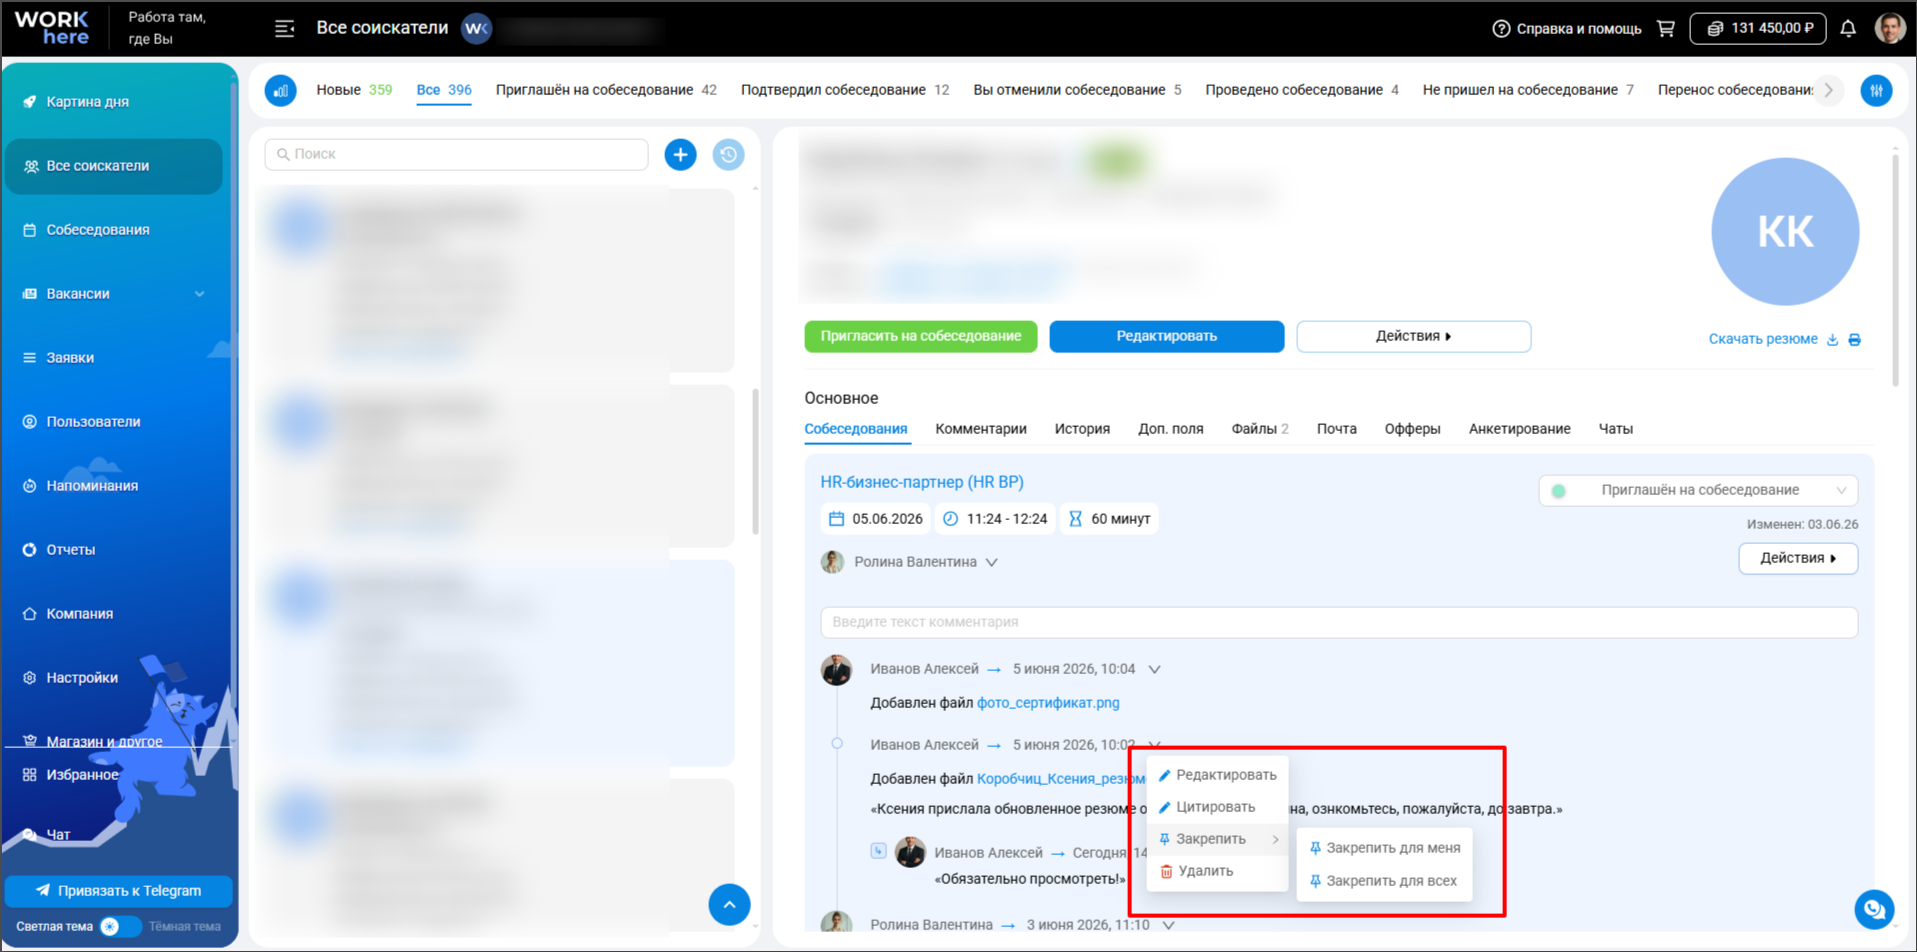Open the shopping cart icon
Image resolution: width=1917 pixels, height=952 pixels.
tap(1665, 28)
